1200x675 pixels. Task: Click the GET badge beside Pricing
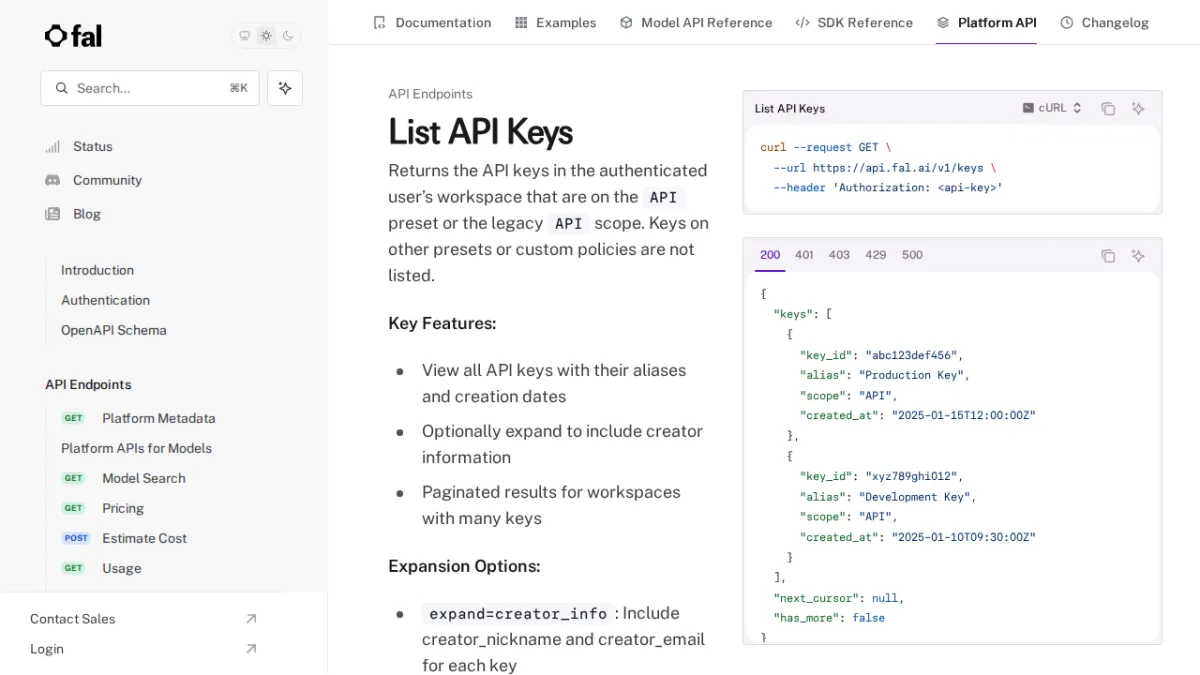click(x=74, y=508)
